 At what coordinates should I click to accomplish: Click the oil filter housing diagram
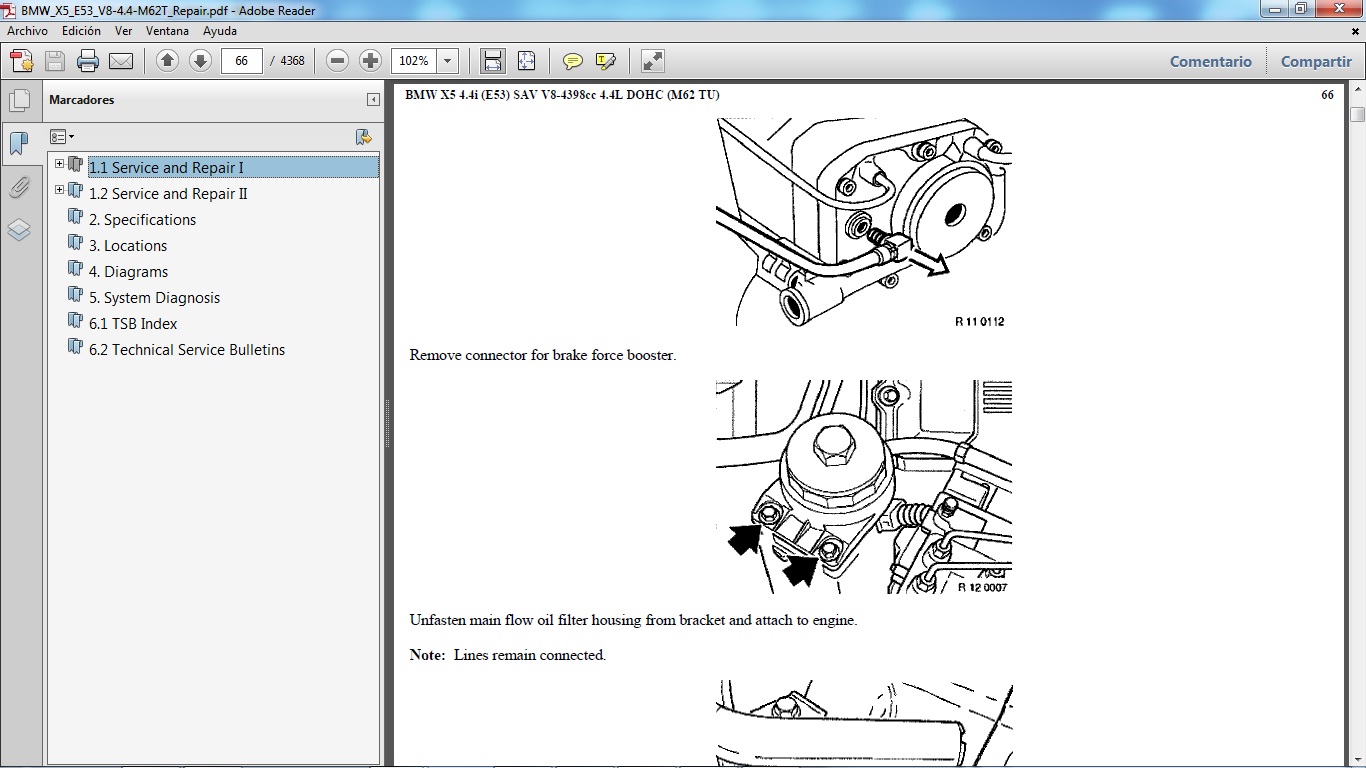[x=864, y=487]
